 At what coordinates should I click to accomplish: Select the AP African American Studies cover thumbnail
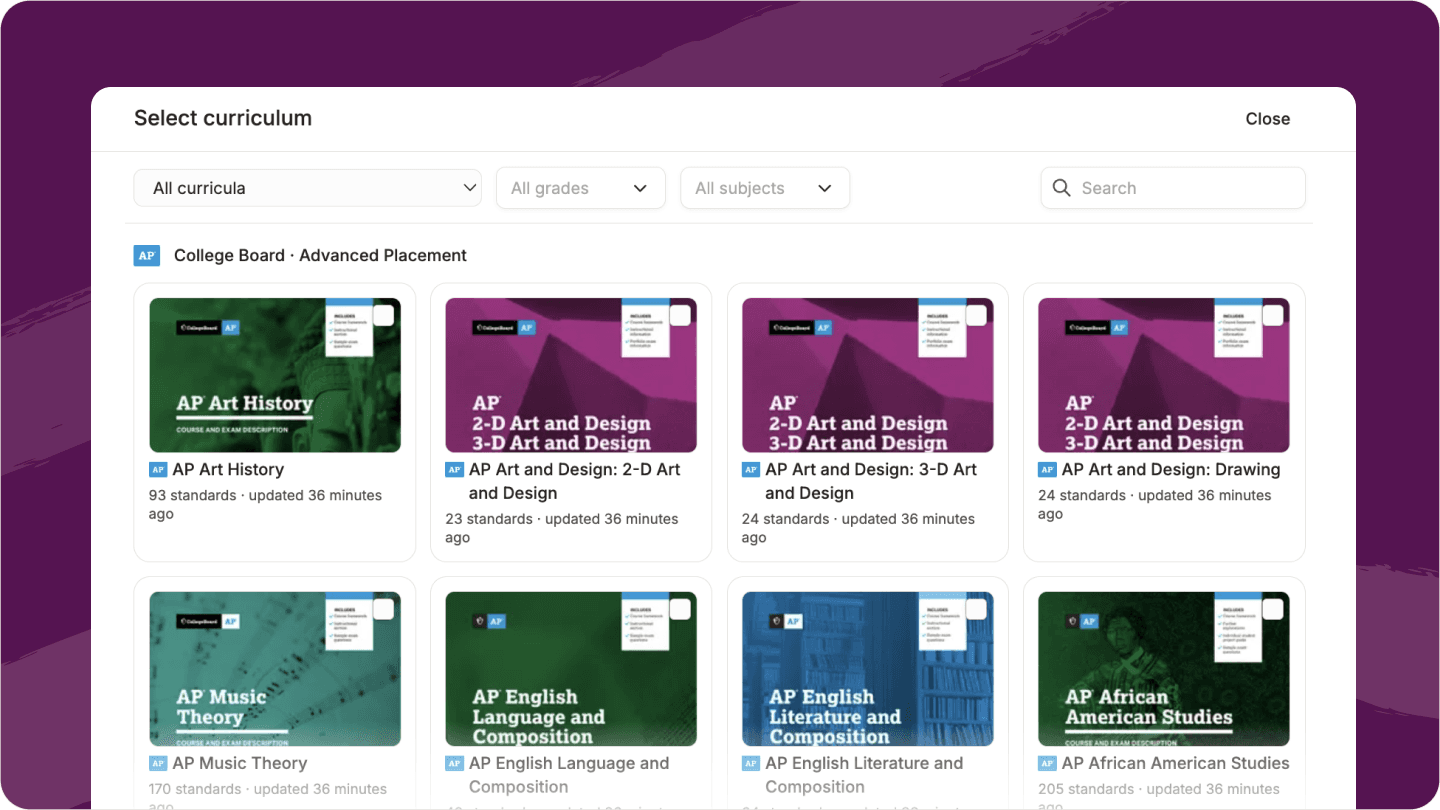(1164, 669)
